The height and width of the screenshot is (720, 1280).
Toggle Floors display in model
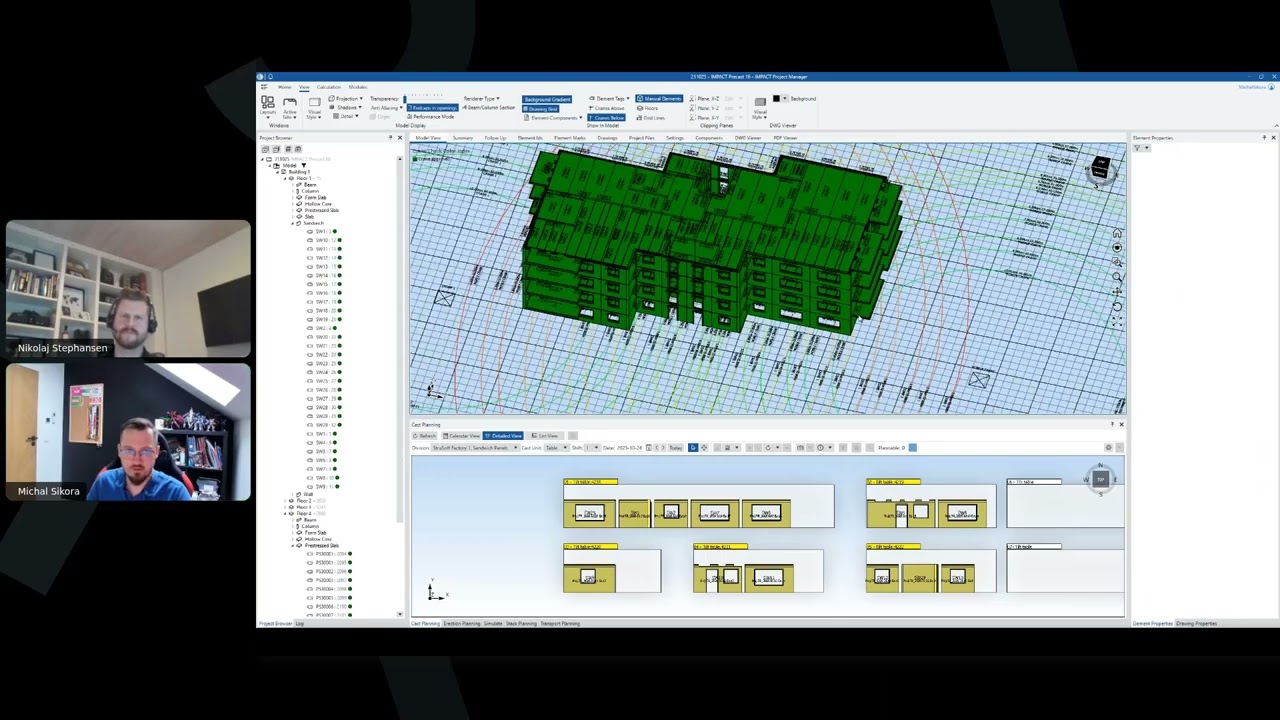pos(648,107)
